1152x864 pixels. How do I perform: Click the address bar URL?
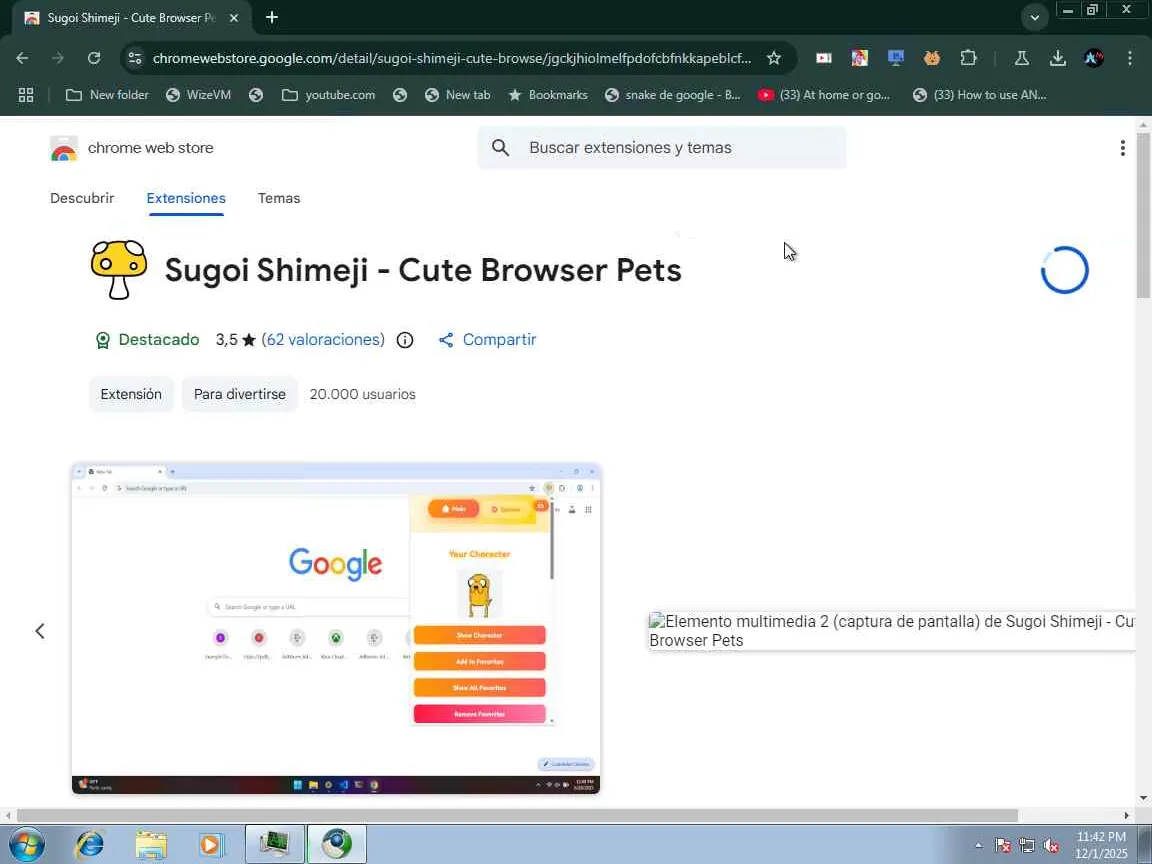pyautogui.click(x=452, y=58)
